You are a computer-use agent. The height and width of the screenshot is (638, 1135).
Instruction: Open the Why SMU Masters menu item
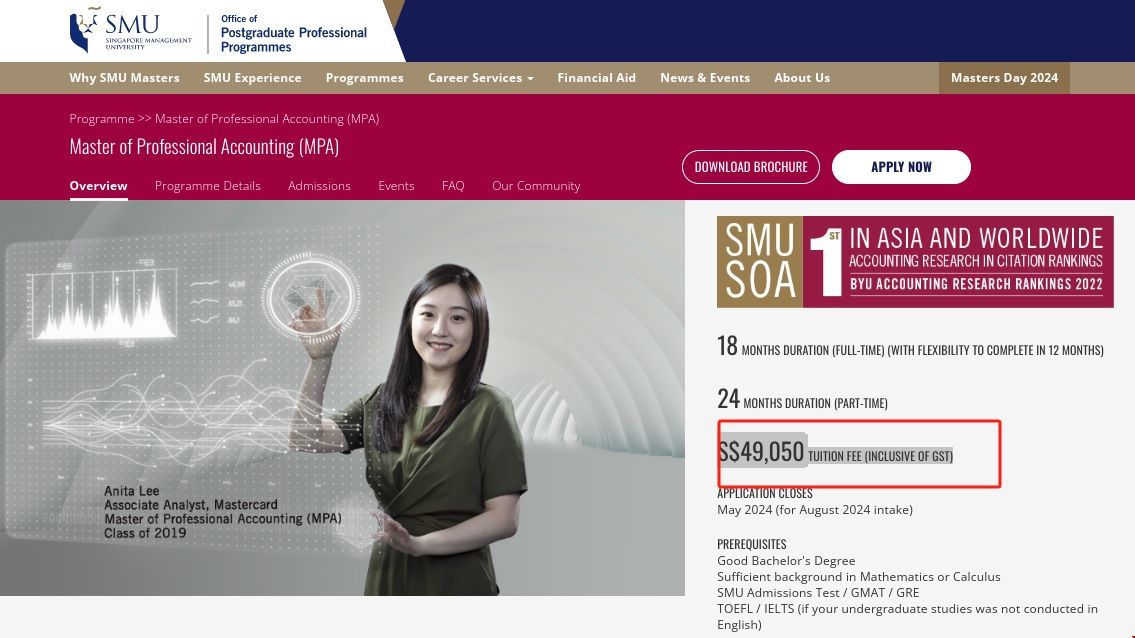click(x=124, y=77)
